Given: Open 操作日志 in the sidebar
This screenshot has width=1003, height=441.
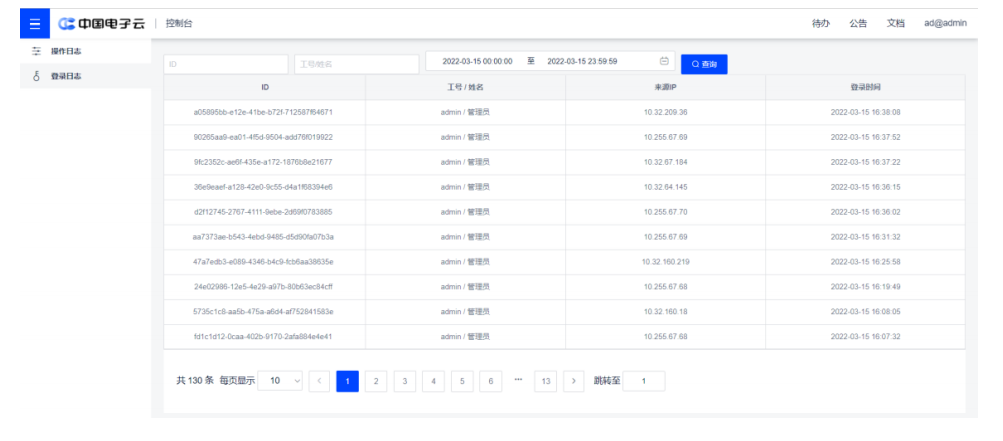Looking at the screenshot, I should pos(65,50).
